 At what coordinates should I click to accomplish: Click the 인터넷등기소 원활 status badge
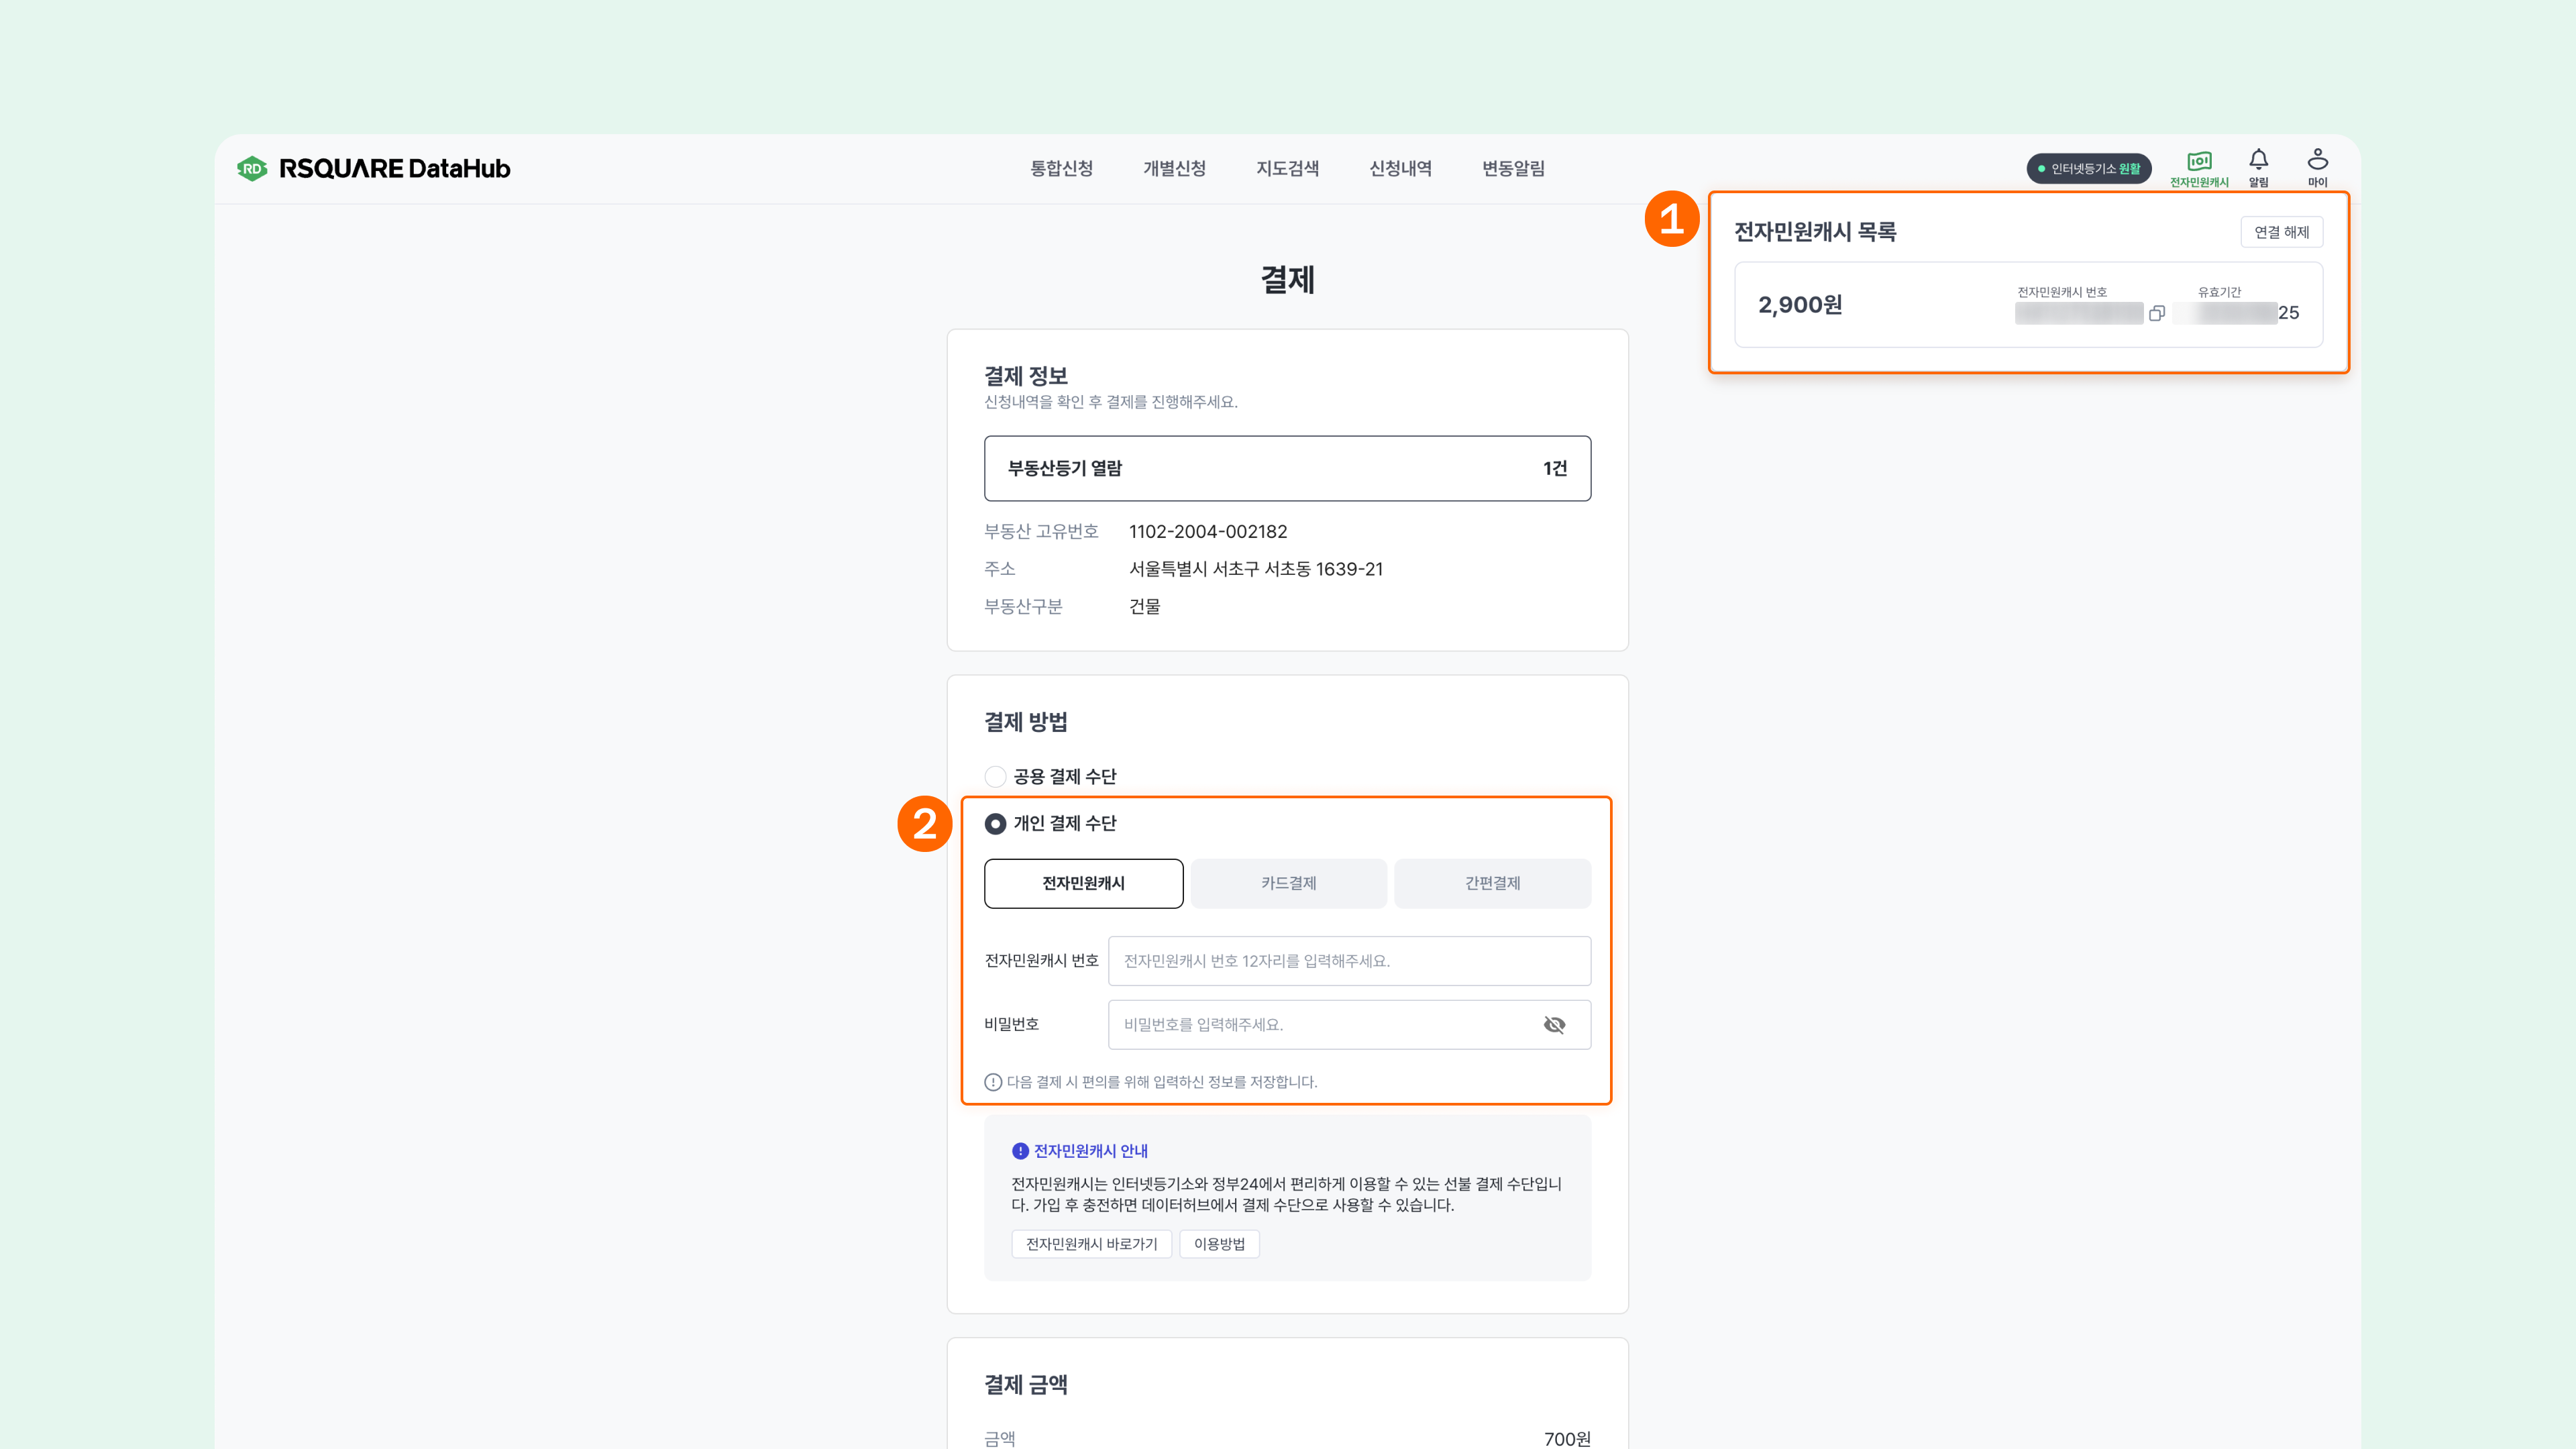[2088, 168]
